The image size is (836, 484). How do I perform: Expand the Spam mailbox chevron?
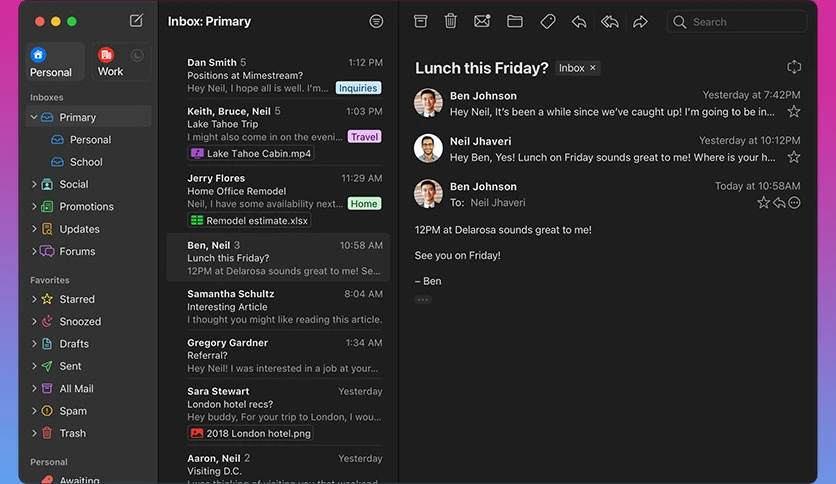coord(34,411)
